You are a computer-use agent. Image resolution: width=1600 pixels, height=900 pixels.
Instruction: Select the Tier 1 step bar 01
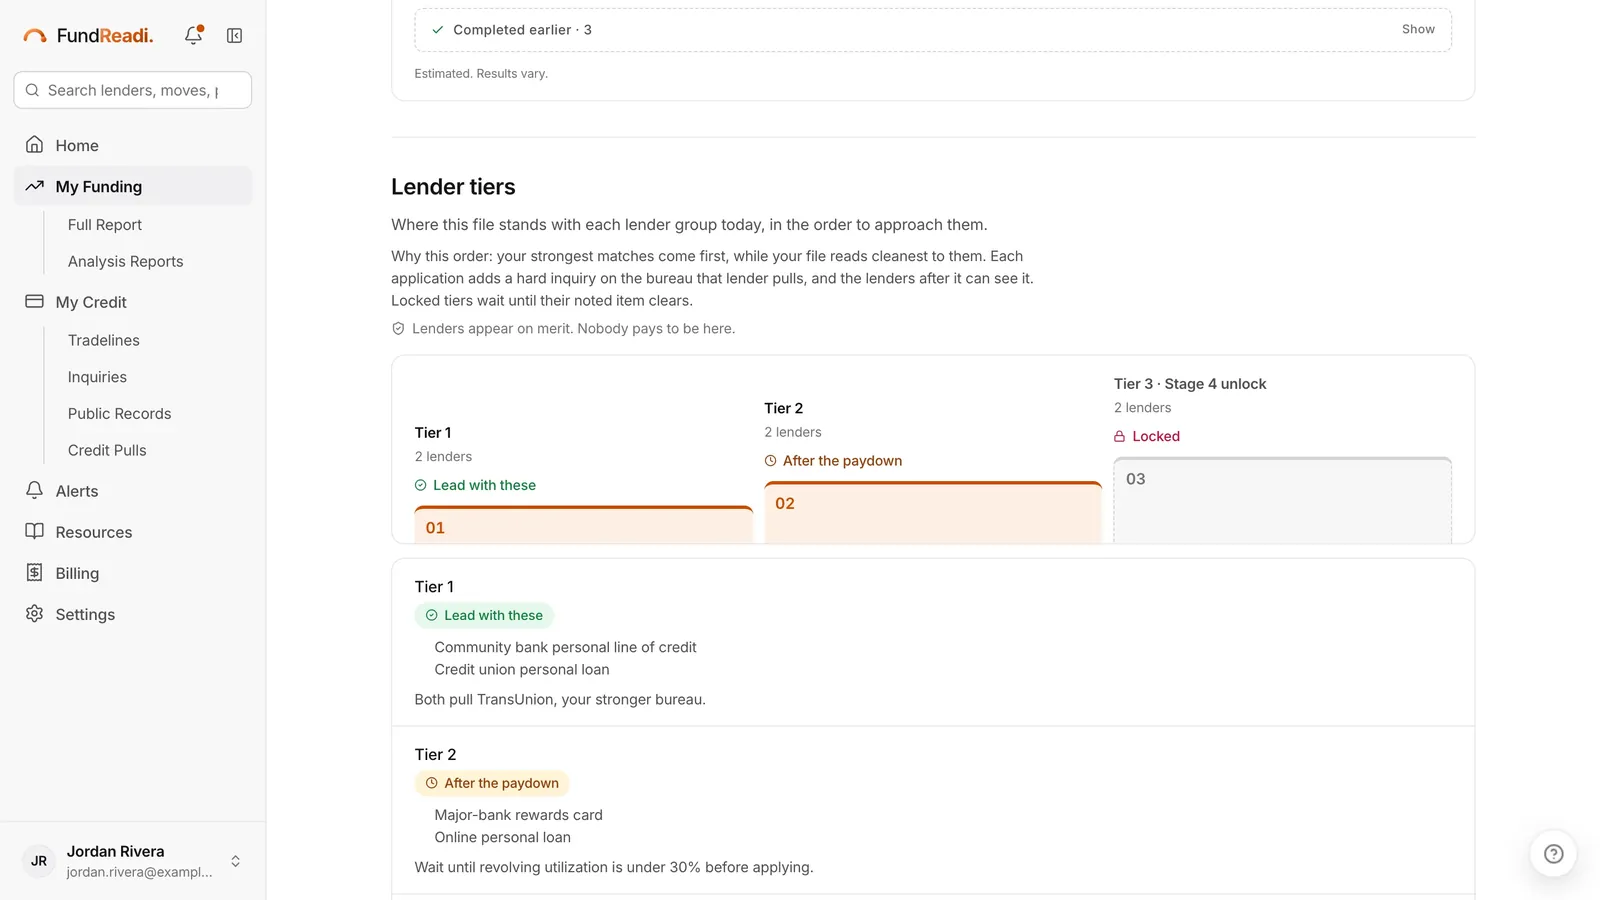click(x=584, y=525)
